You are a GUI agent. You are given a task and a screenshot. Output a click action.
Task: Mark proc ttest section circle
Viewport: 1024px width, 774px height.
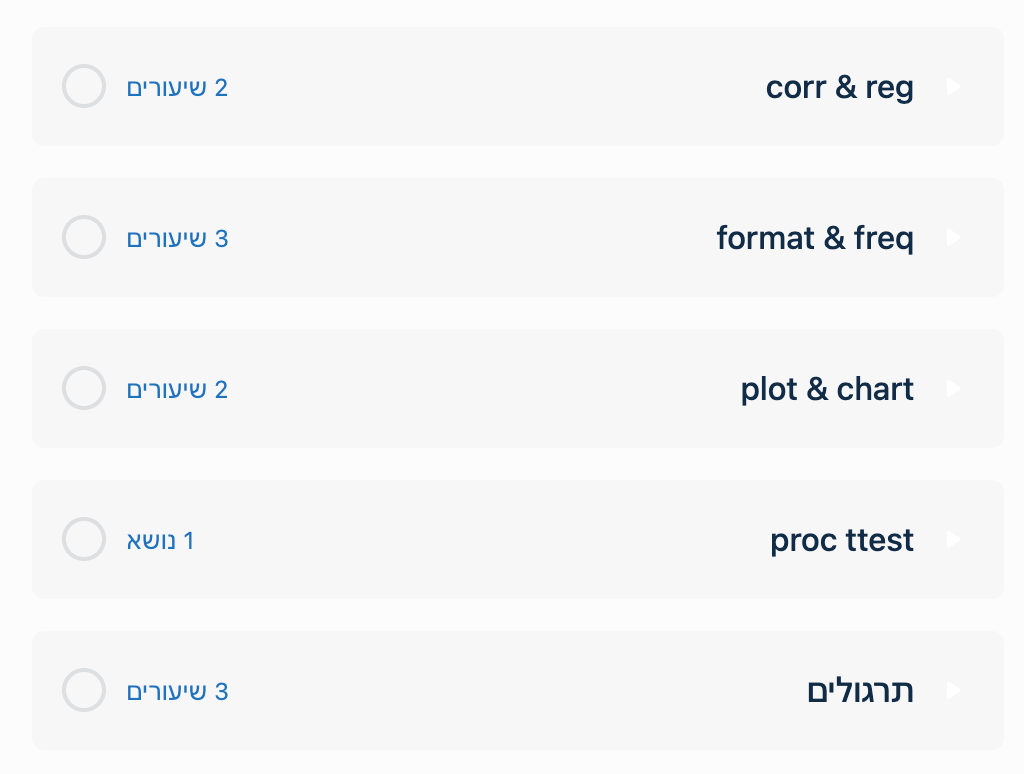[x=84, y=539]
